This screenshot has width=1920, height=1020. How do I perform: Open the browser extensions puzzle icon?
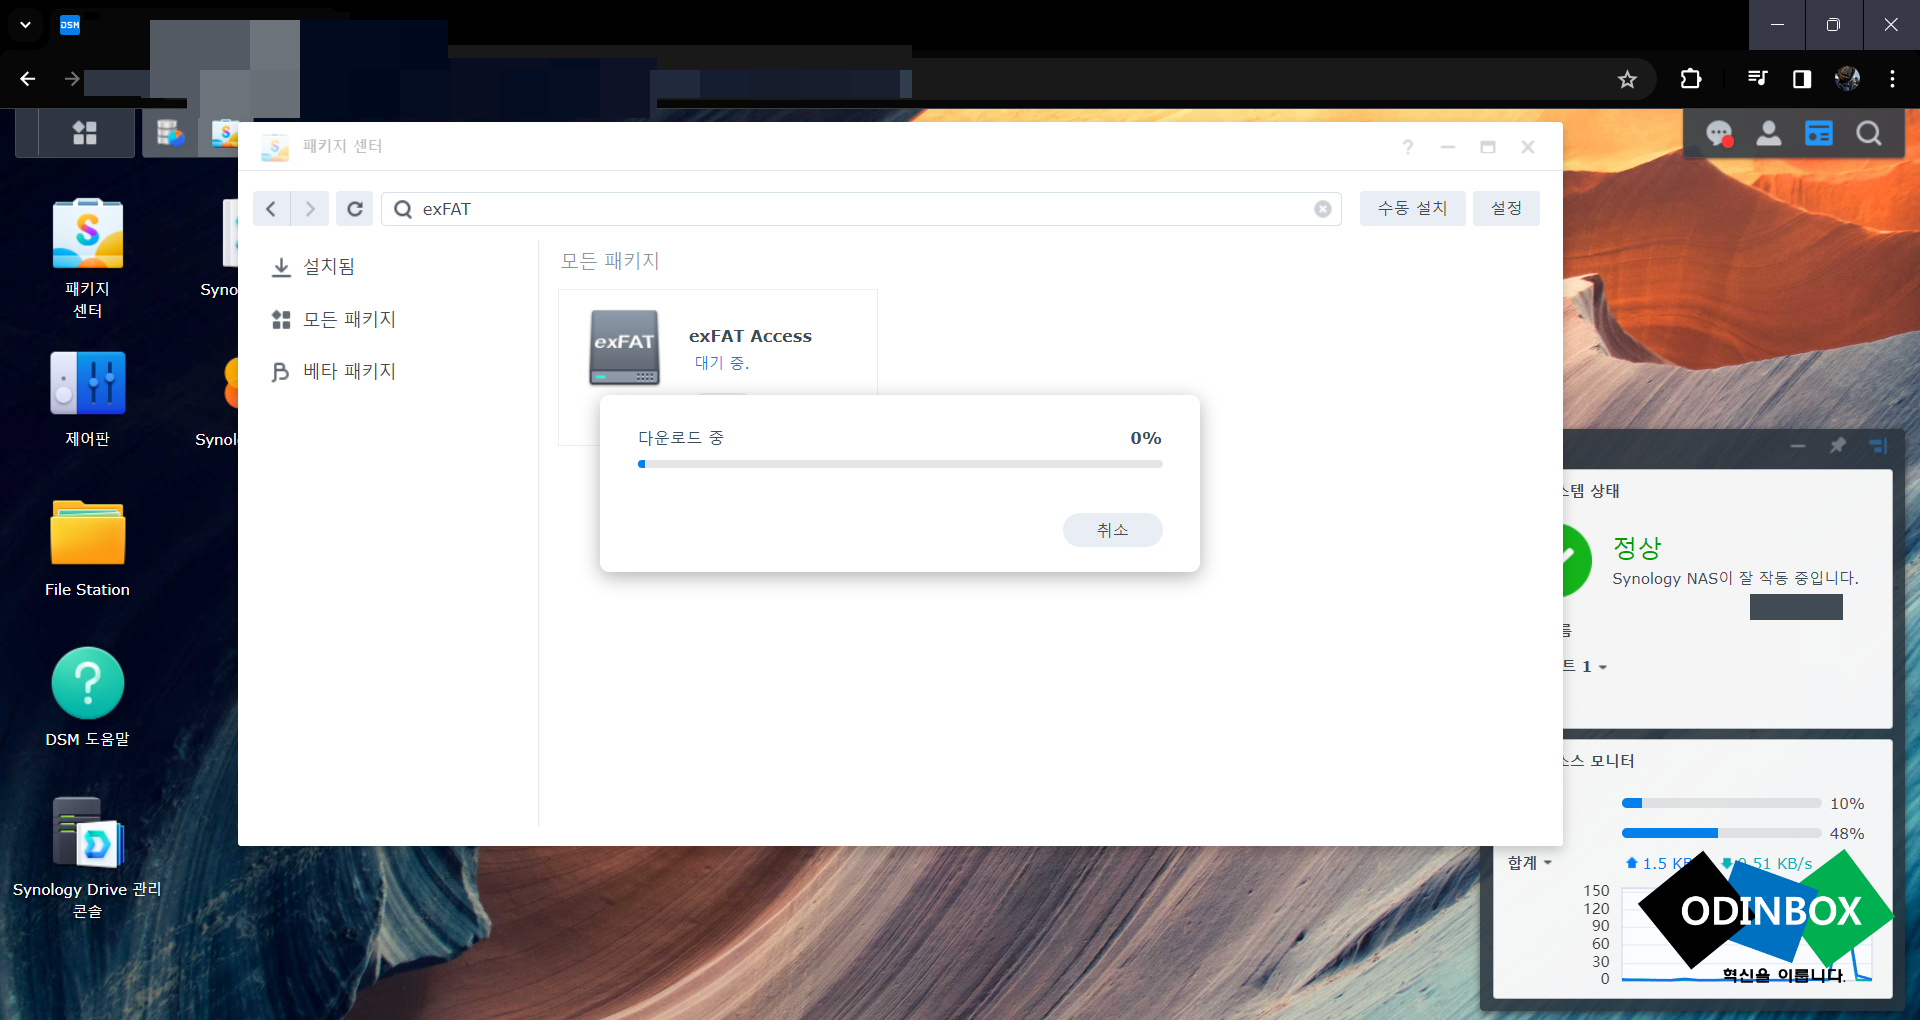(x=1691, y=79)
